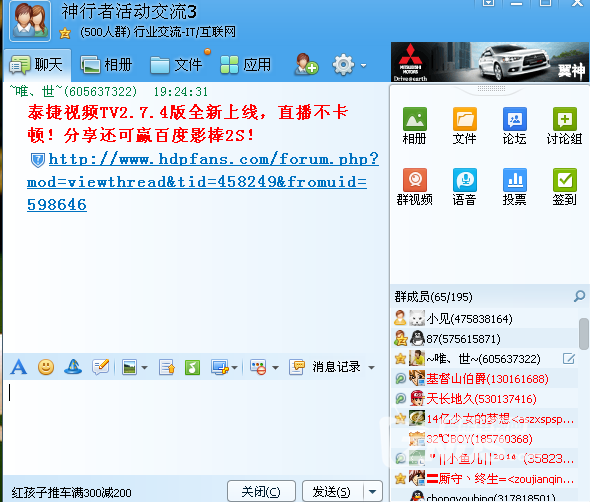Image resolution: width=590 pixels, height=502 pixels.
Task: Click the 关闭(C) close button
Action: (x=261, y=491)
